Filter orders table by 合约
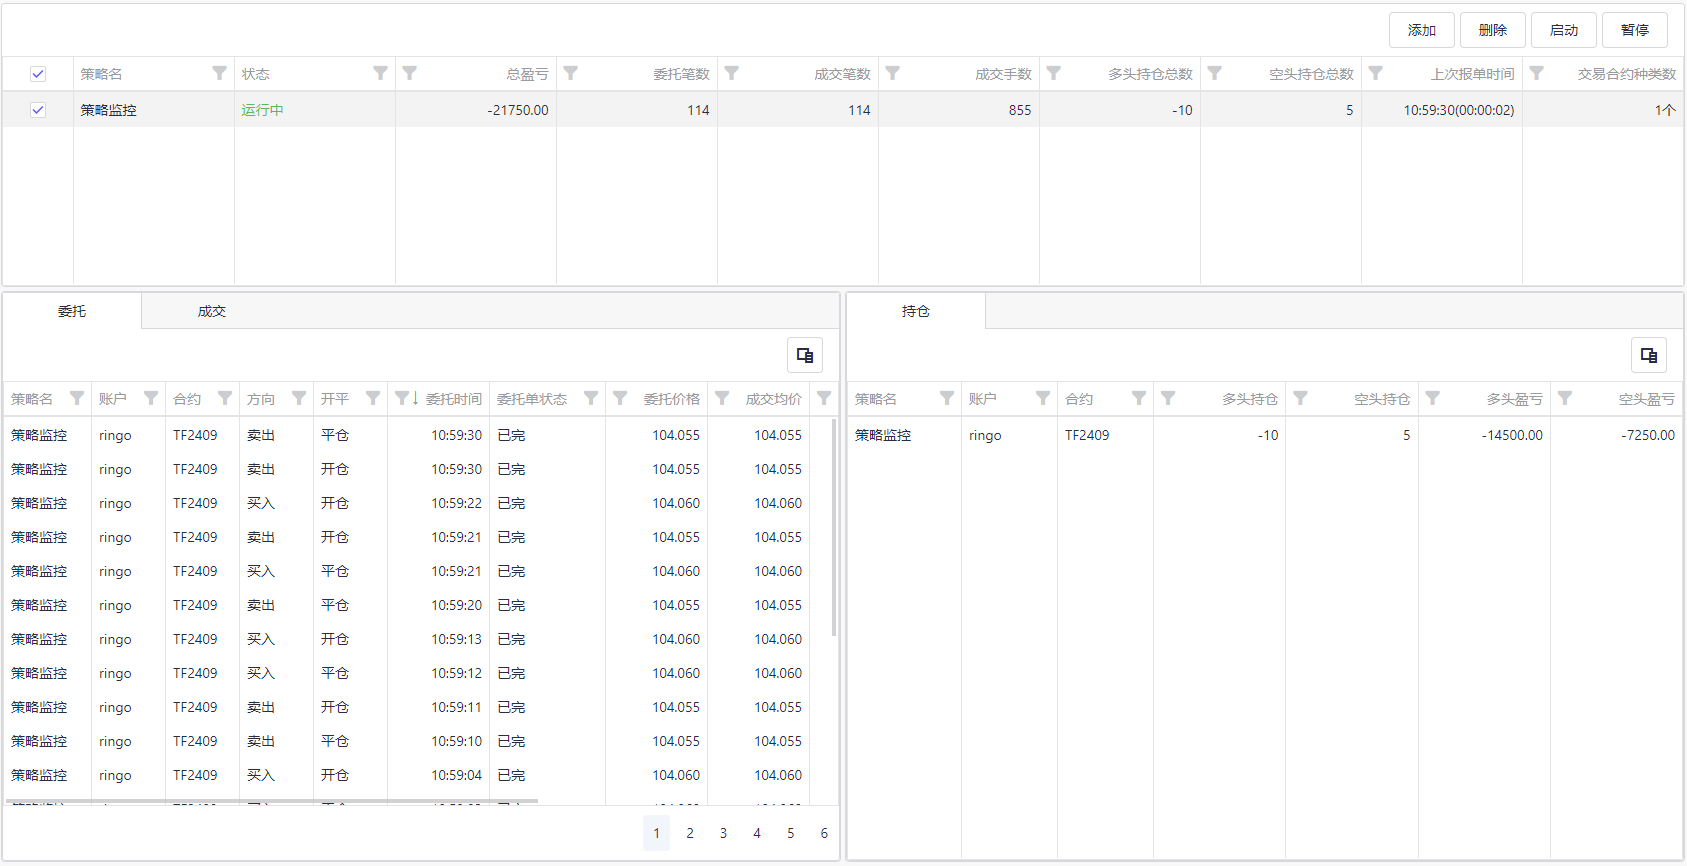The width and height of the screenshot is (1687, 866). tap(225, 398)
